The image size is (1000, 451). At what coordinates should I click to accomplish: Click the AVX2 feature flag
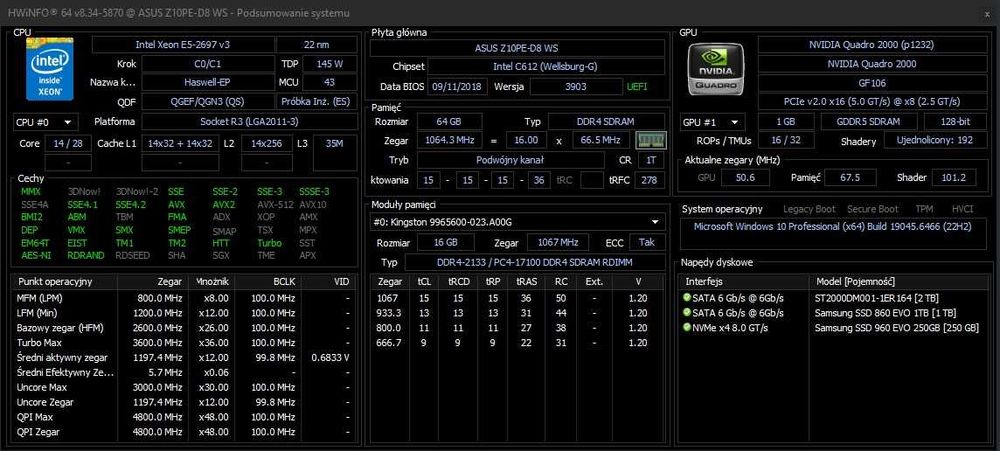pos(224,205)
